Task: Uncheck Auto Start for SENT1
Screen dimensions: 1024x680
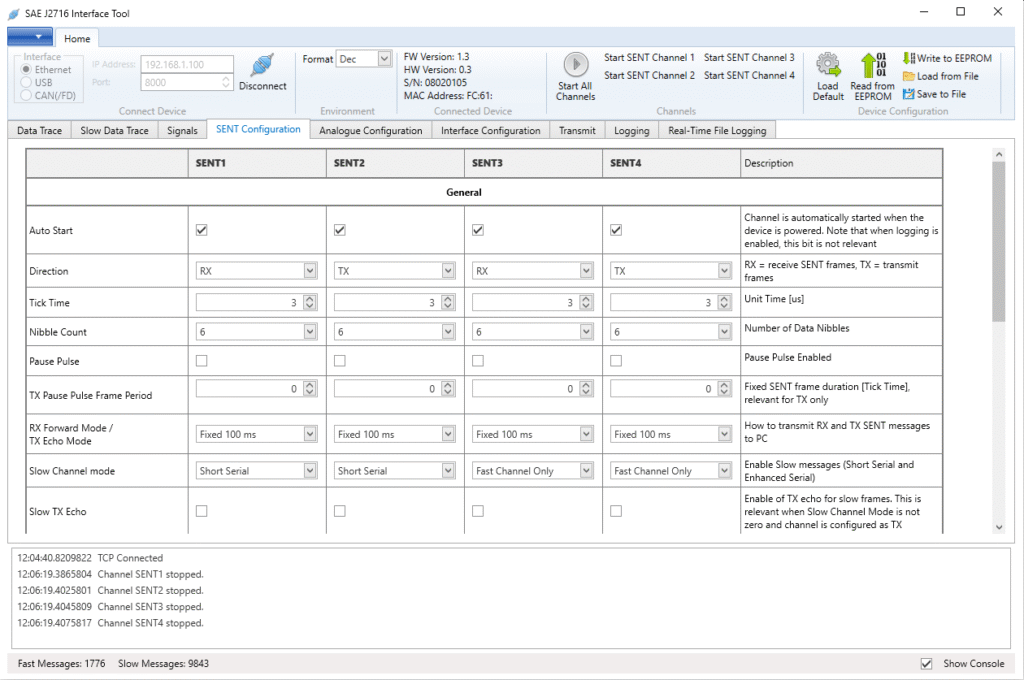Action: pos(202,230)
